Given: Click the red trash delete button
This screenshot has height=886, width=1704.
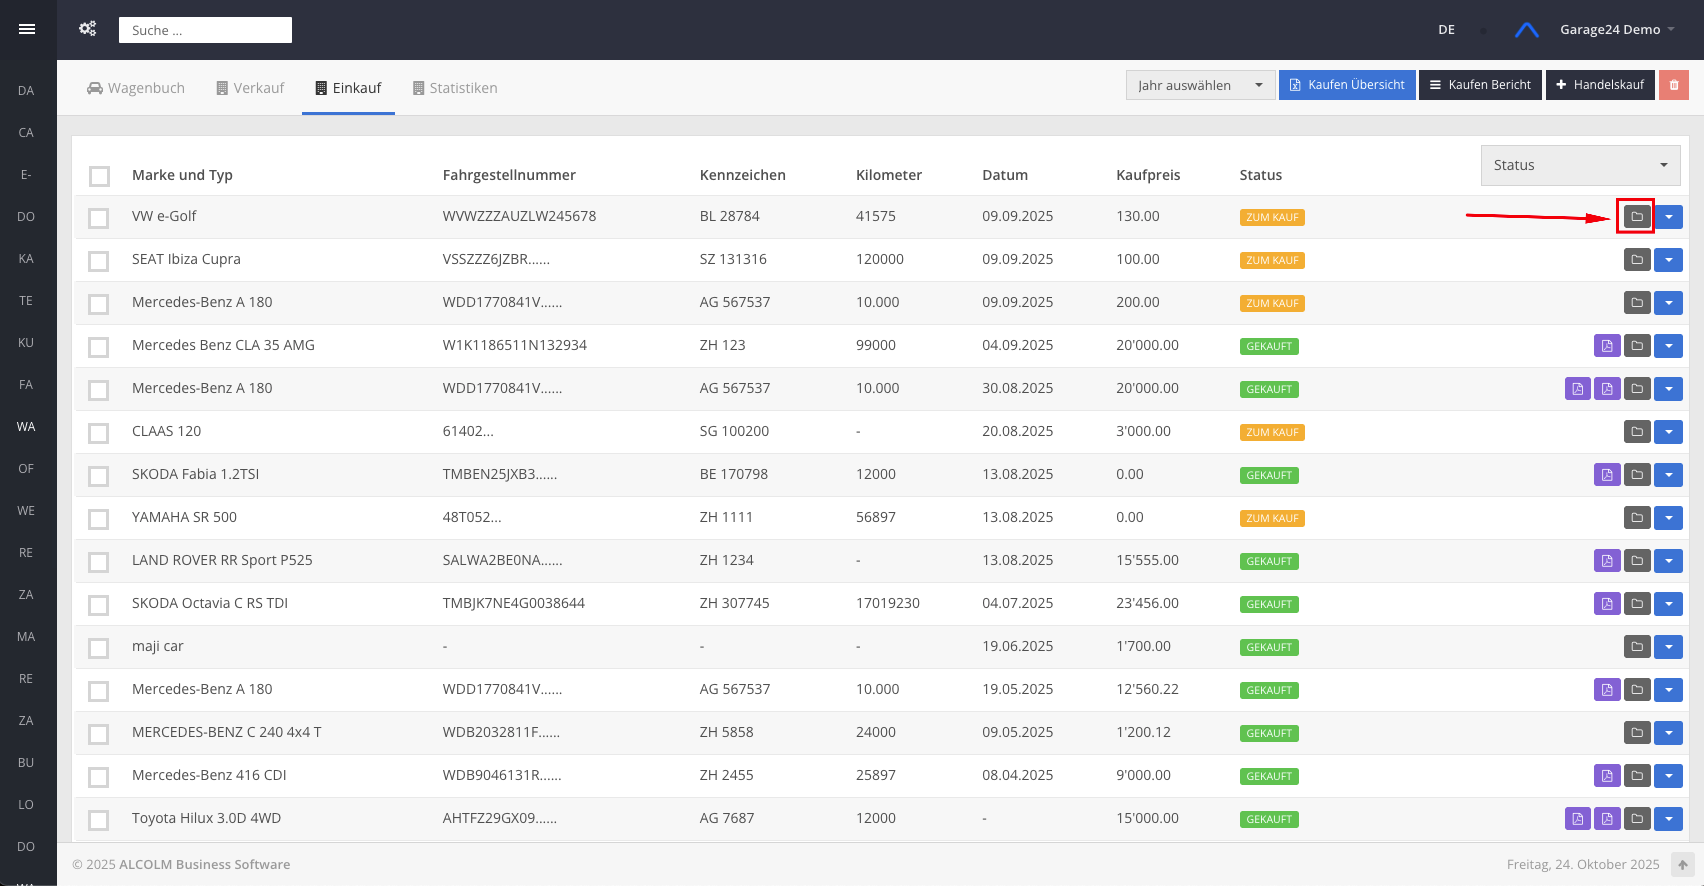Looking at the screenshot, I should coord(1673,85).
